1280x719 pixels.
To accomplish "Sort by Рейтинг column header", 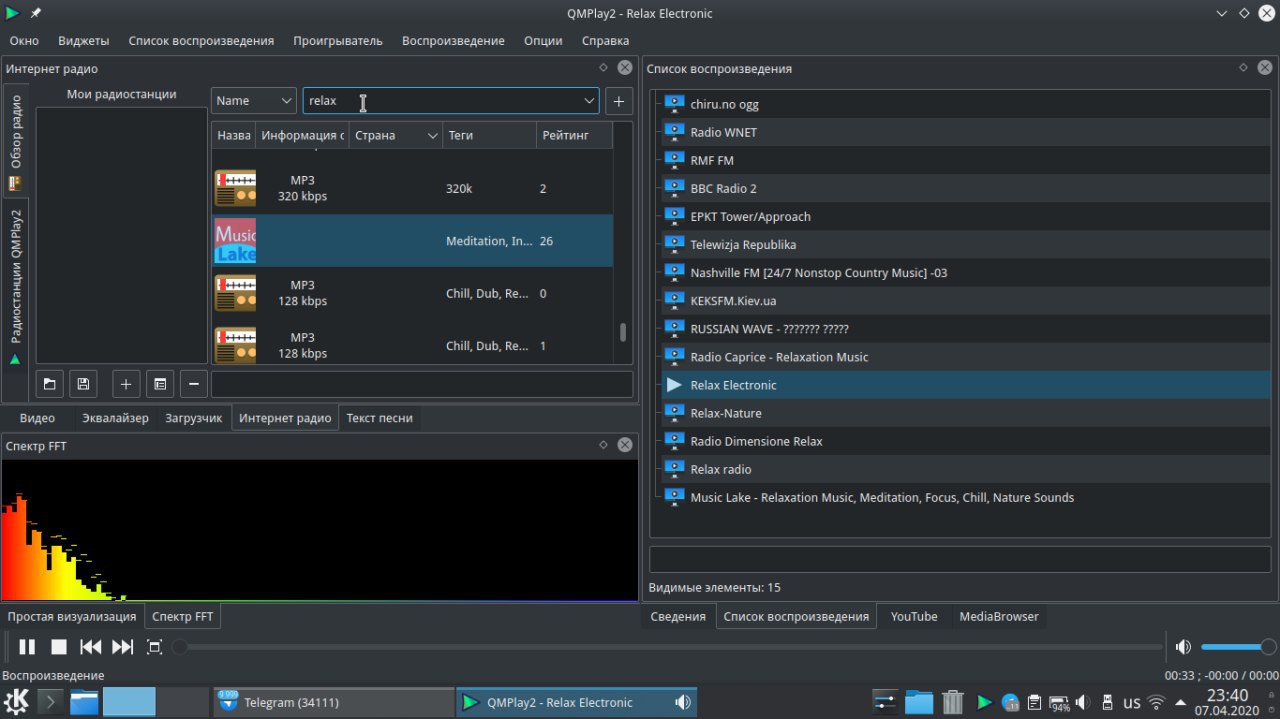I will click(x=573, y=135).
